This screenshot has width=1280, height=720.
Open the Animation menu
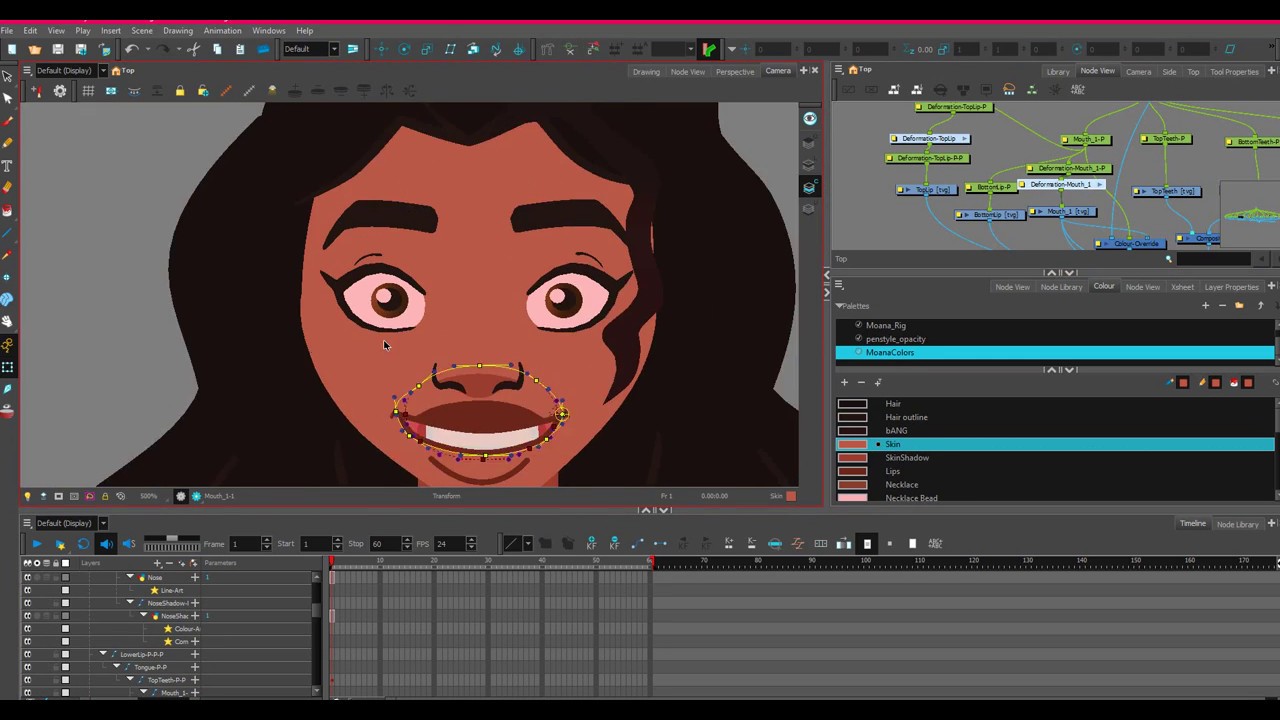[x=222, y=31]
